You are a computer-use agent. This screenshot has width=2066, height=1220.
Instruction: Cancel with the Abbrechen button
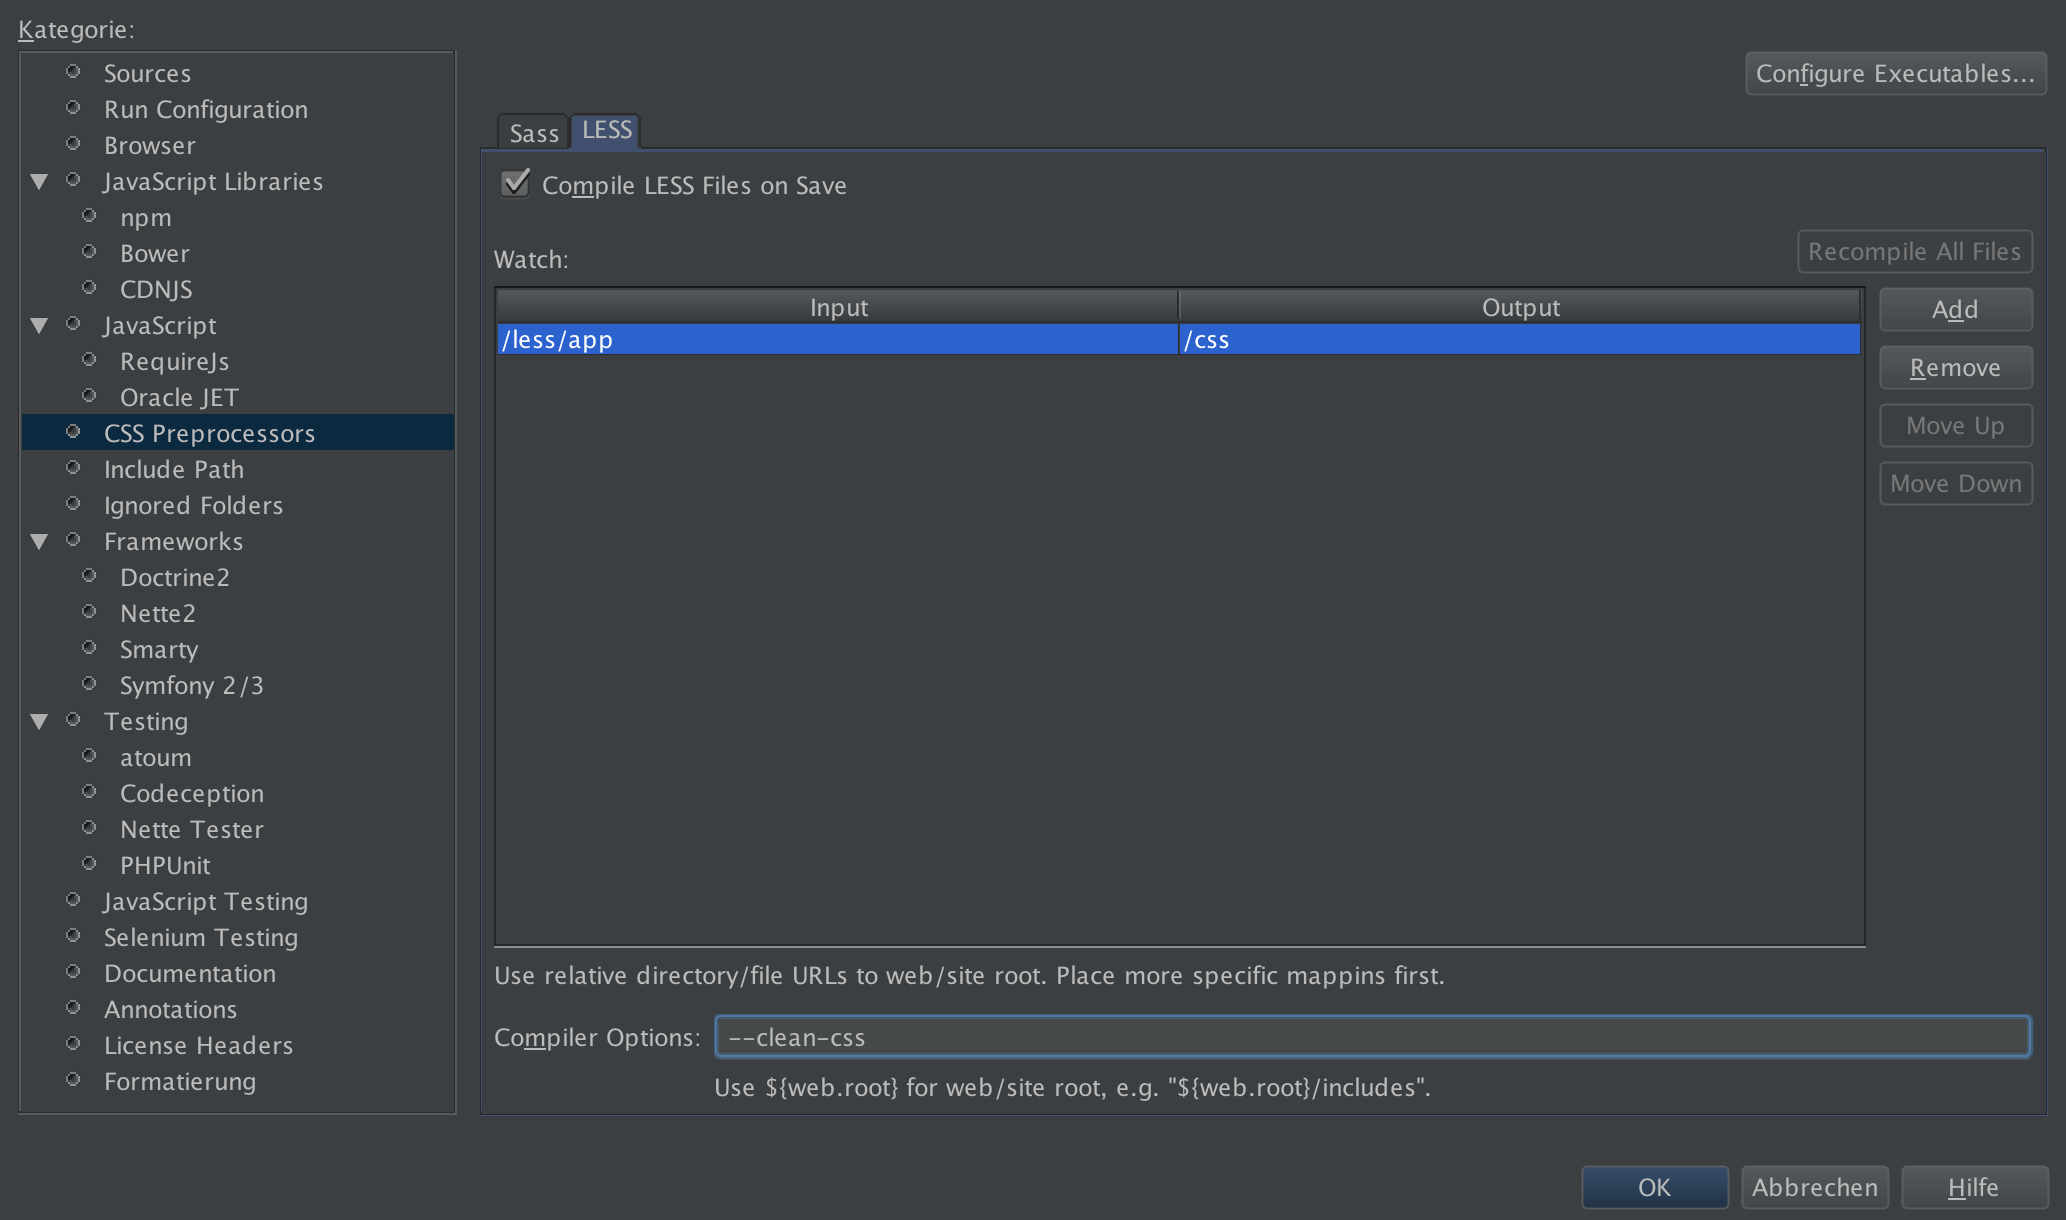click(1814, 1187)
